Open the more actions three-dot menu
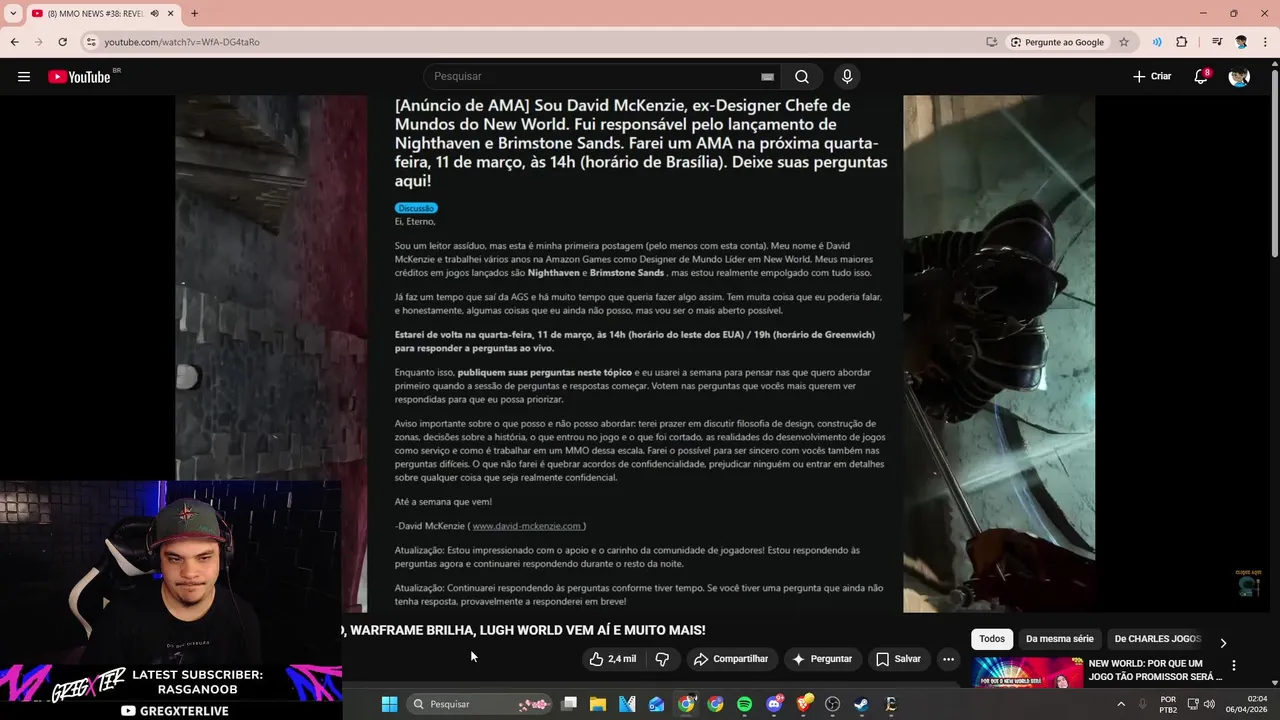The image size is (1280, 720). (x=948, y=659)
